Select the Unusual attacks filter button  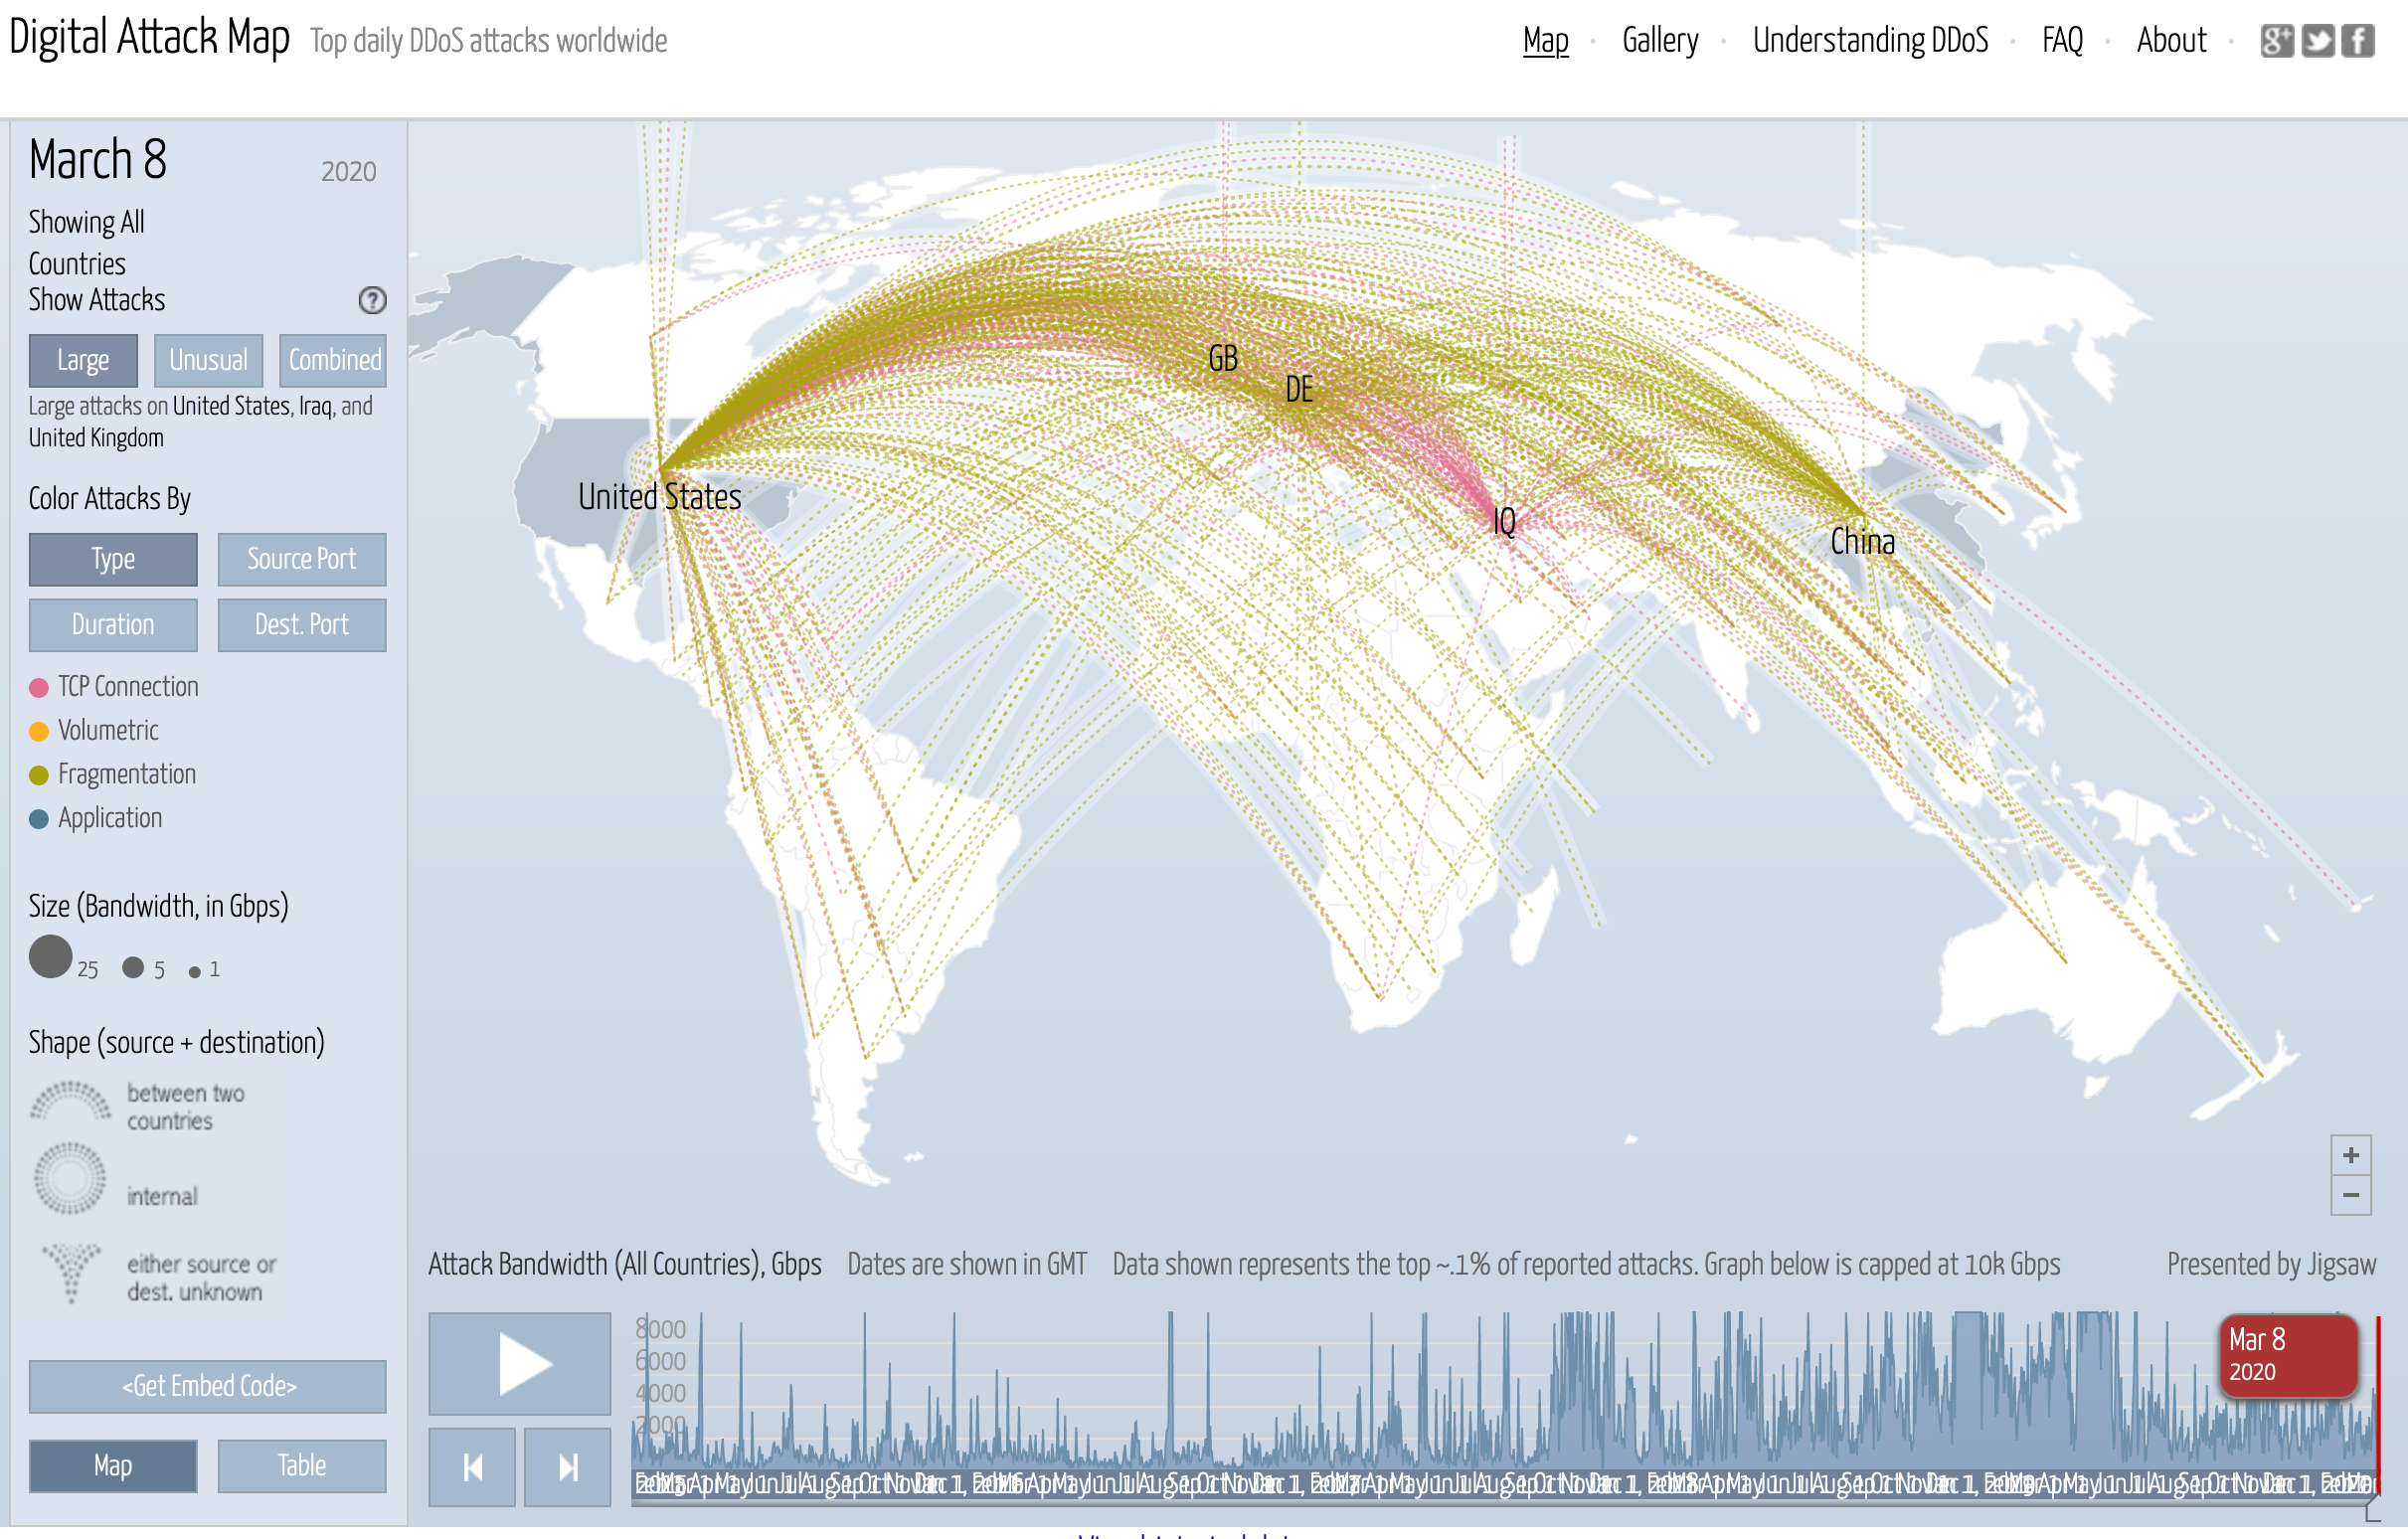click(x=206, y=360)
